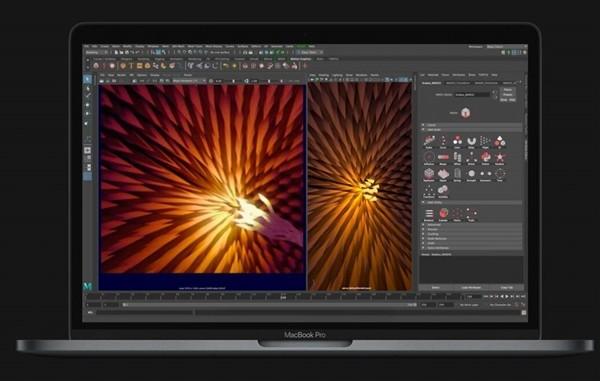Choose the Lasso tool in the toolbox
The height and width of the screenshot is (381, 600).
88,88
